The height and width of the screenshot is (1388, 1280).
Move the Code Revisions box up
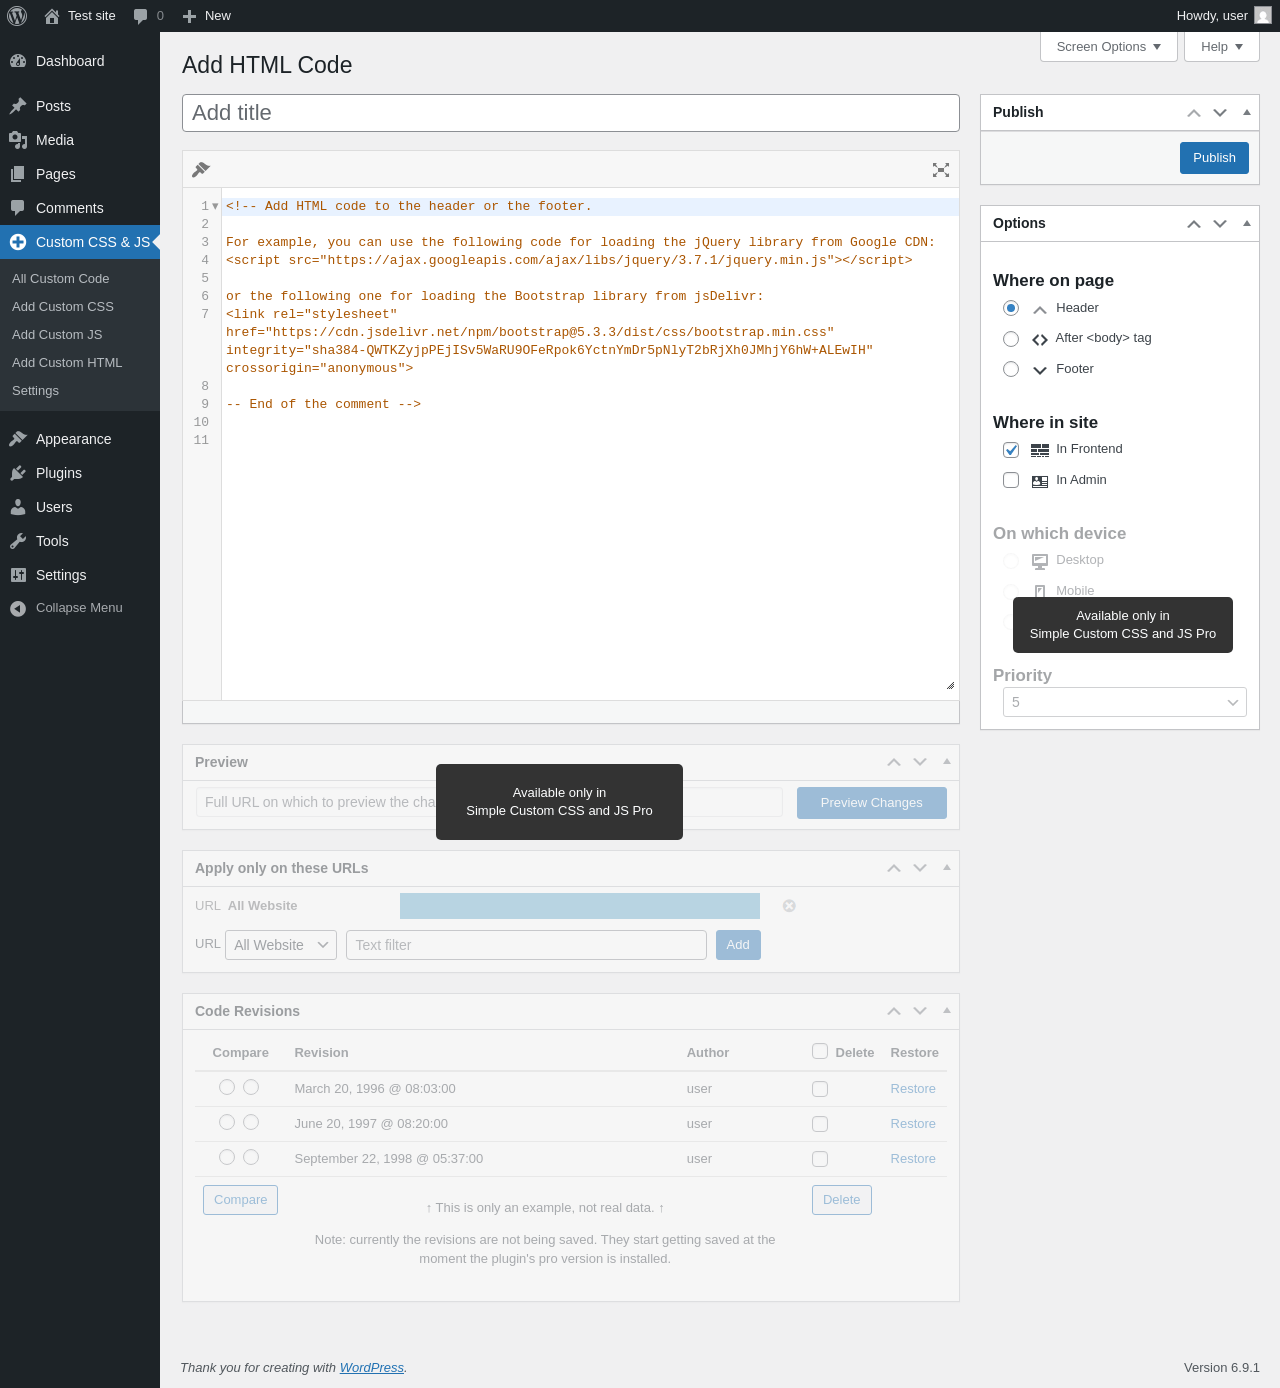click(894, 1011)
